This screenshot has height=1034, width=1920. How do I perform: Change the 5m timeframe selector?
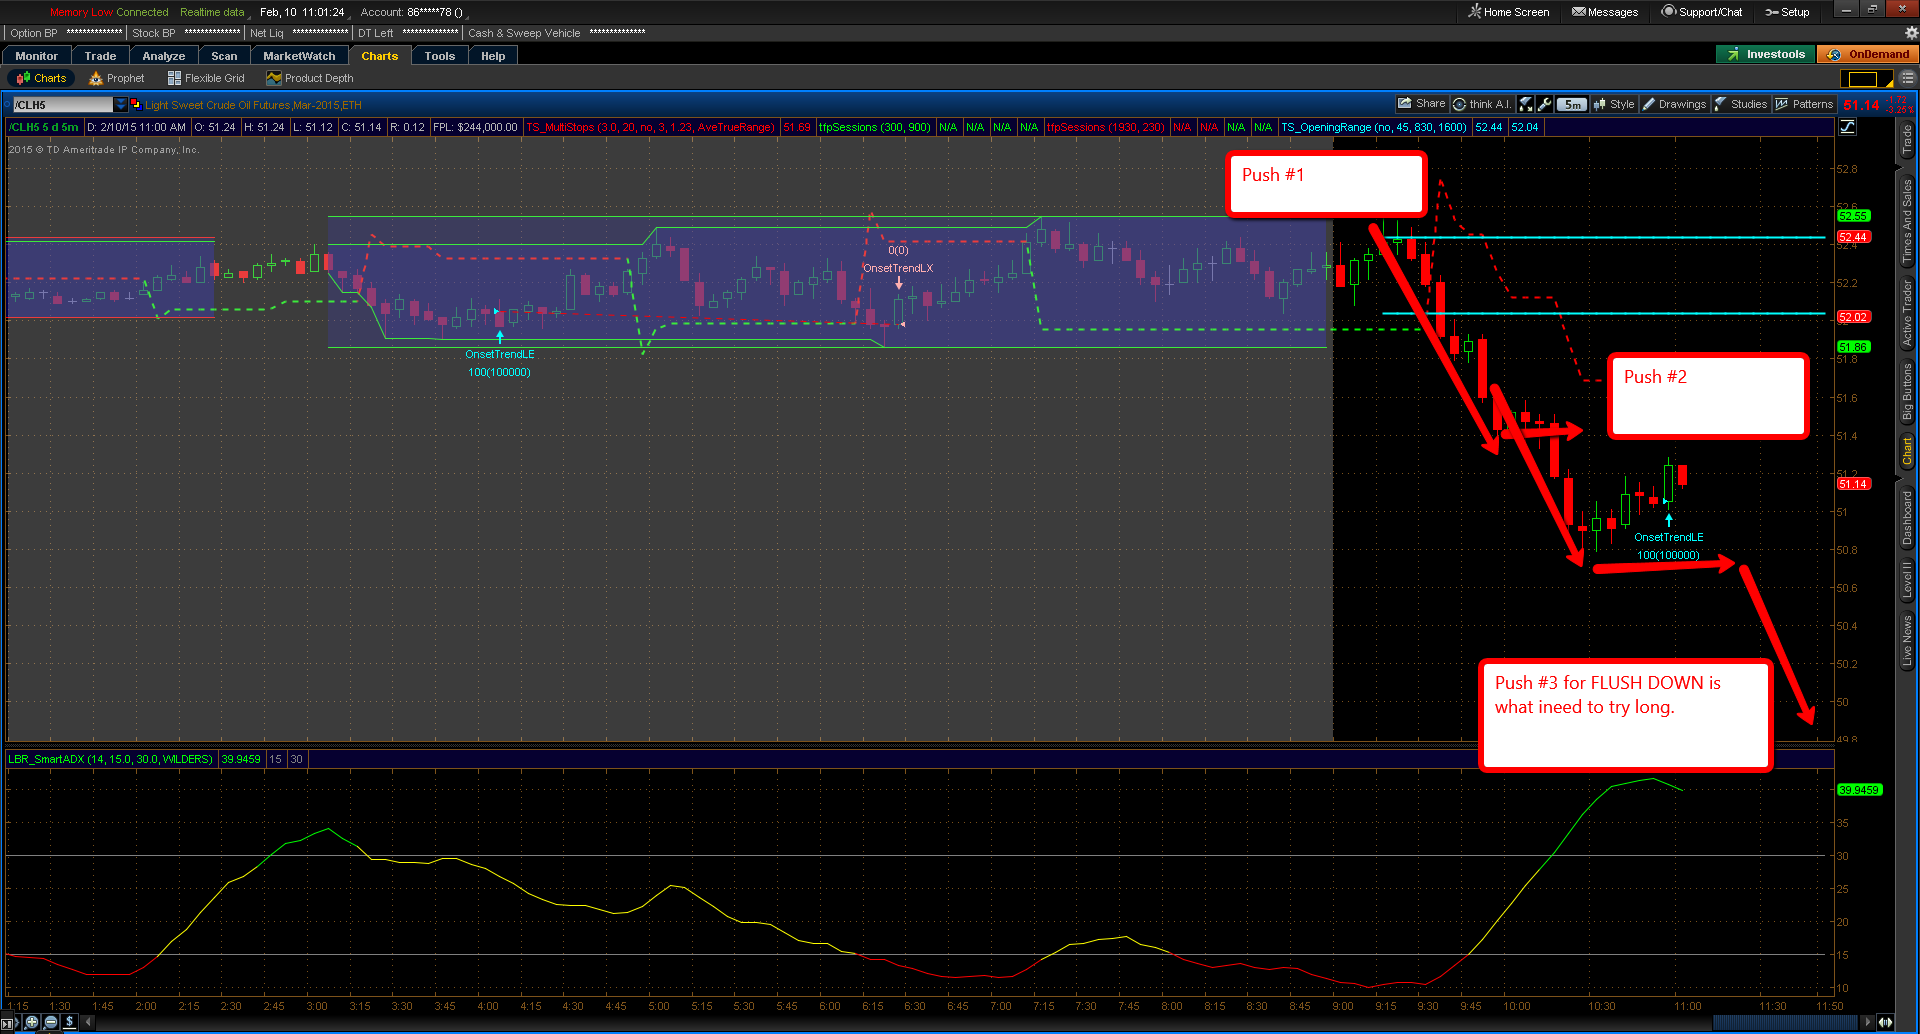tap(1572, 104)
